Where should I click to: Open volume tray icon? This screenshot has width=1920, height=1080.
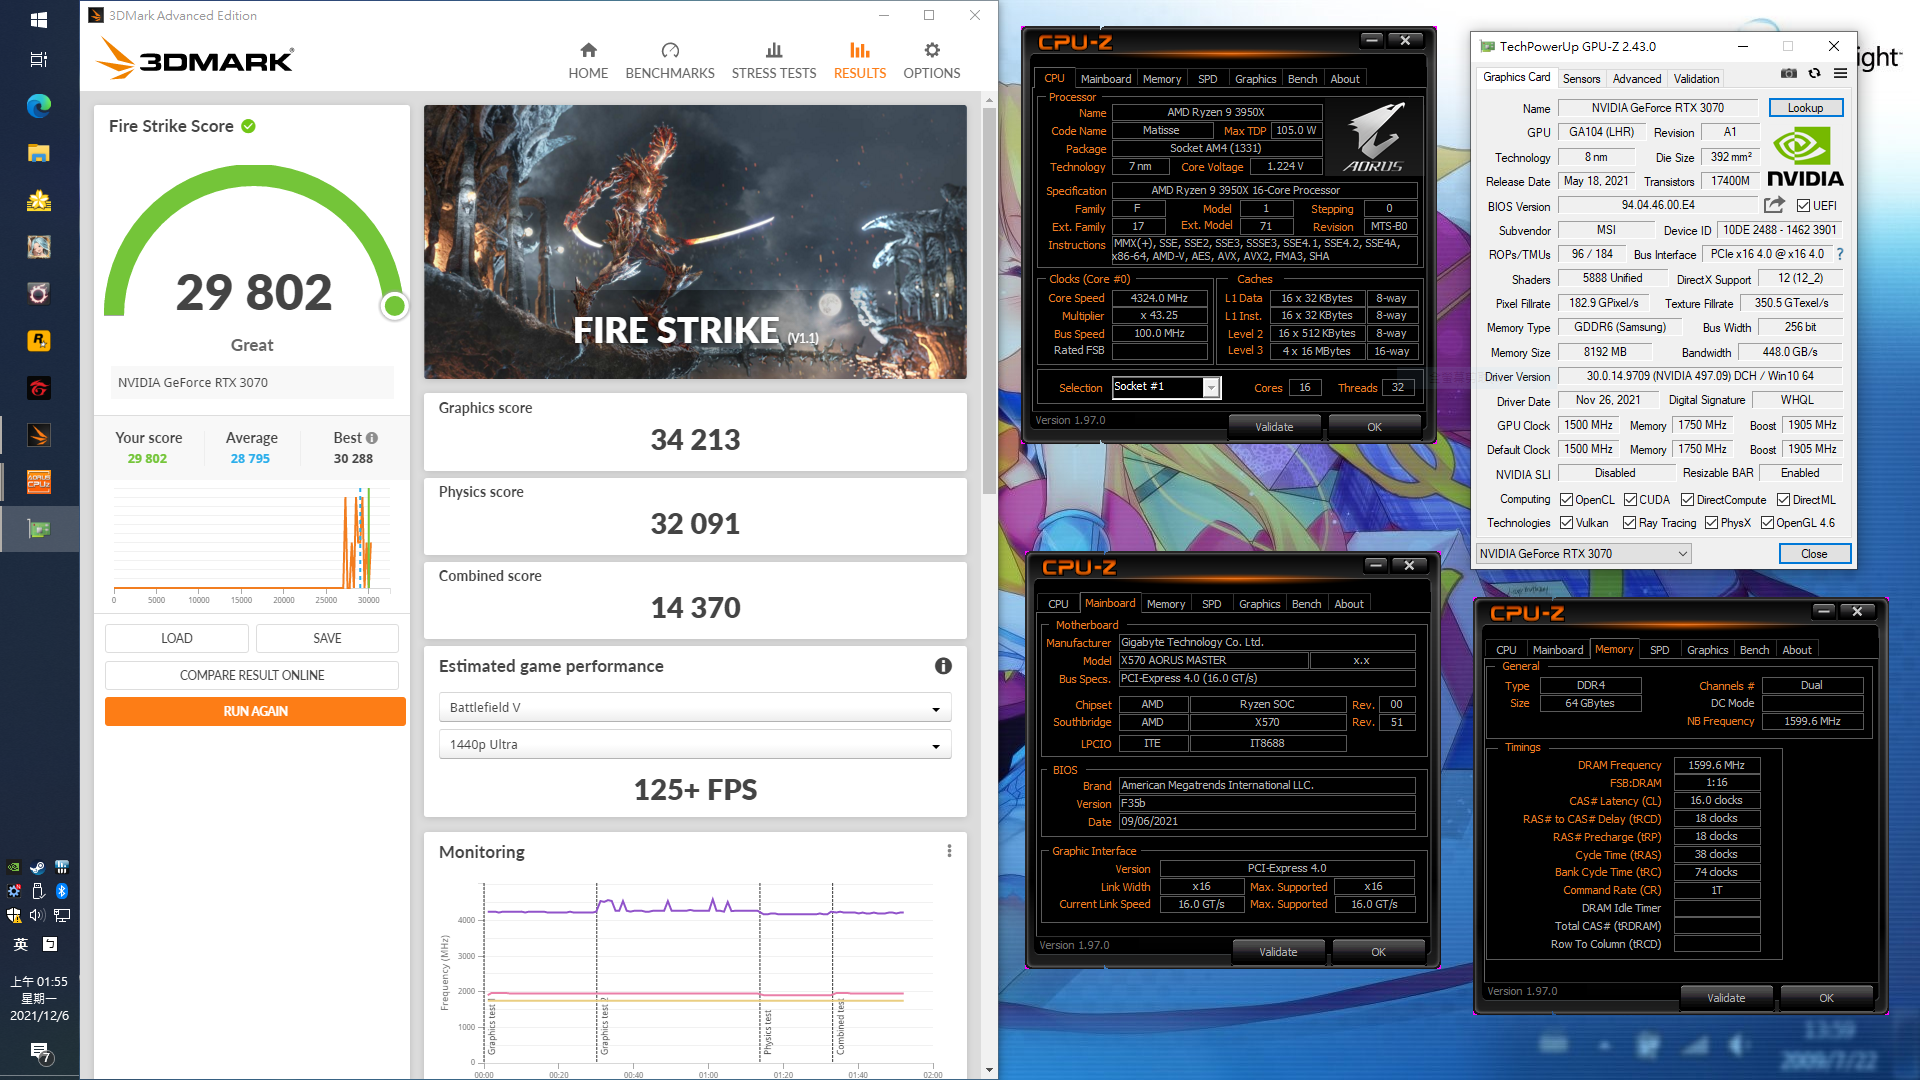click(37, 915)
